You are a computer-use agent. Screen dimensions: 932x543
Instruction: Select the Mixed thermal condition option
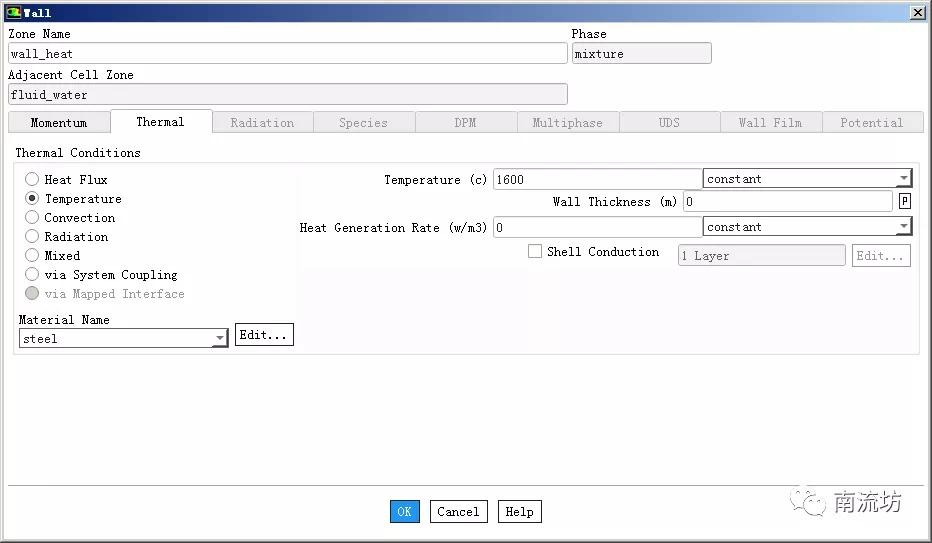point(32,255)
